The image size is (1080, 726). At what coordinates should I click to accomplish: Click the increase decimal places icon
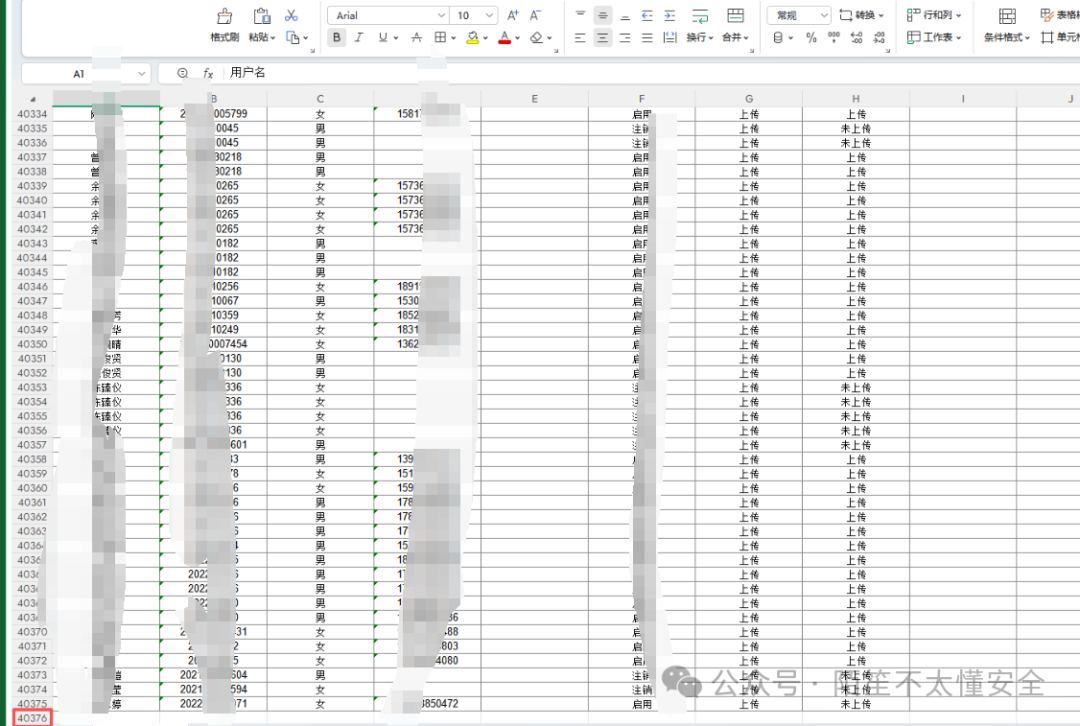[x=857, y=37]
